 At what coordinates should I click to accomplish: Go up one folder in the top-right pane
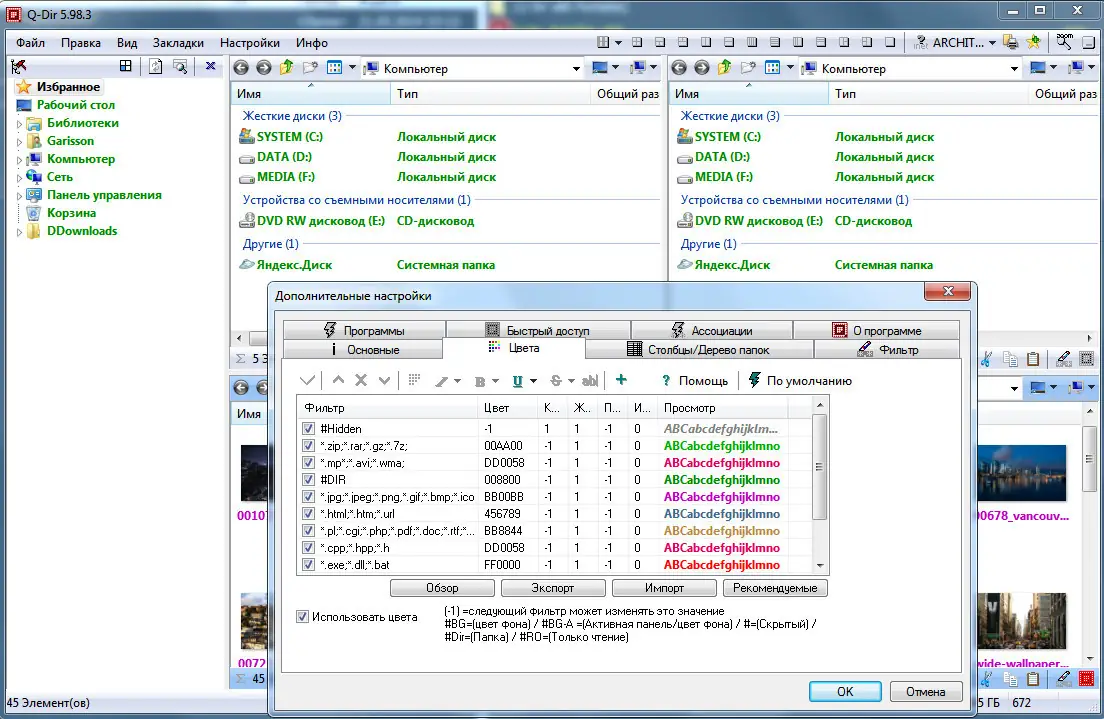pos(724,68)
